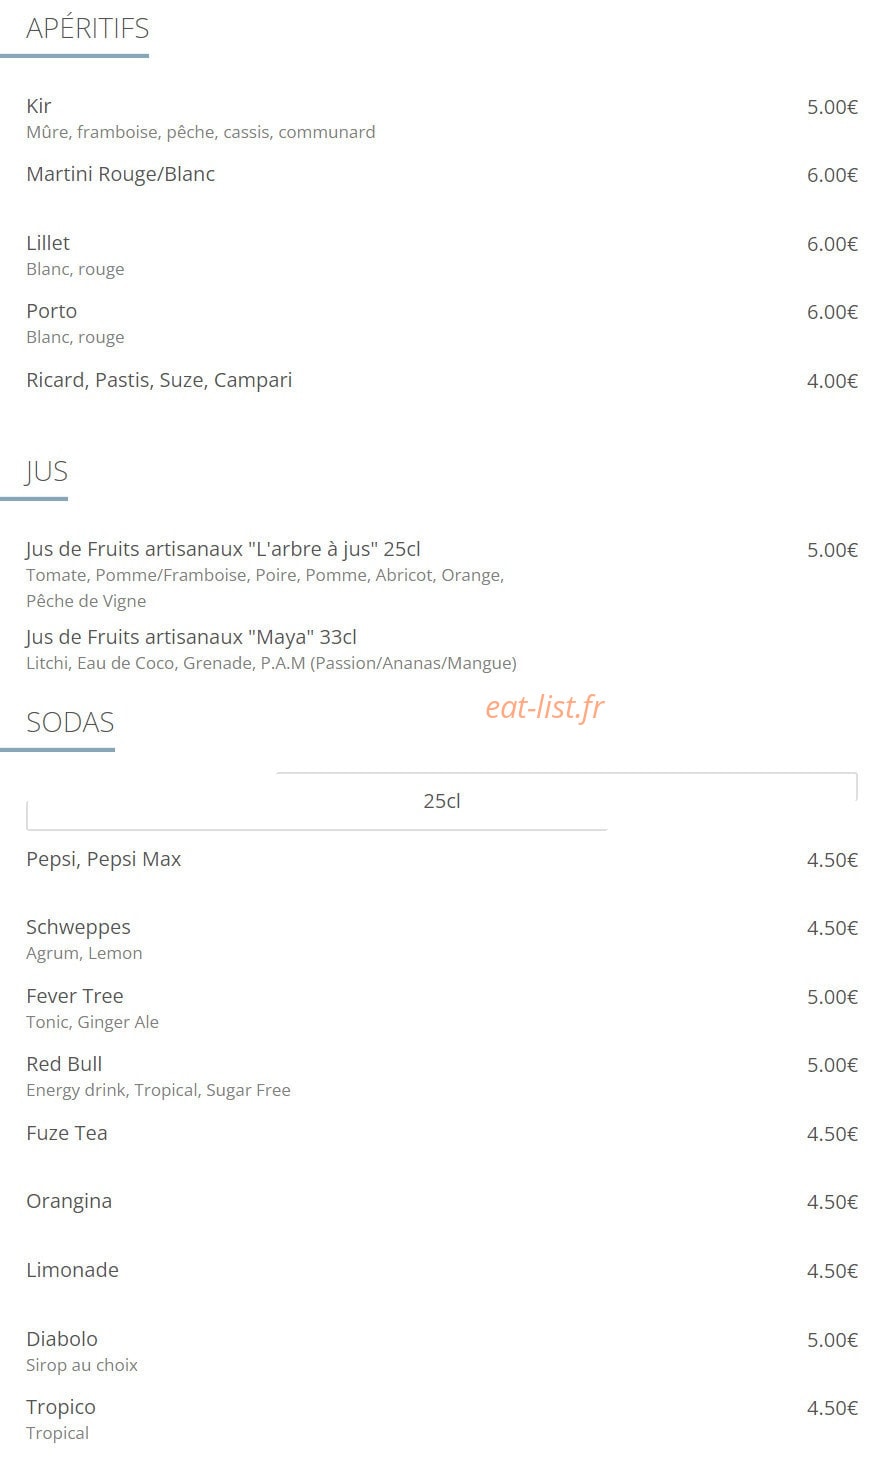Click the SODAS section heading
885x1474 pixels.
click(70, 722)
